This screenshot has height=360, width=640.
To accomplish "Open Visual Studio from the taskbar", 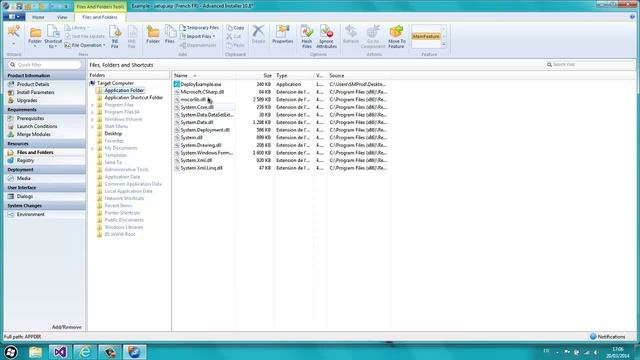I will pos(60,352).
